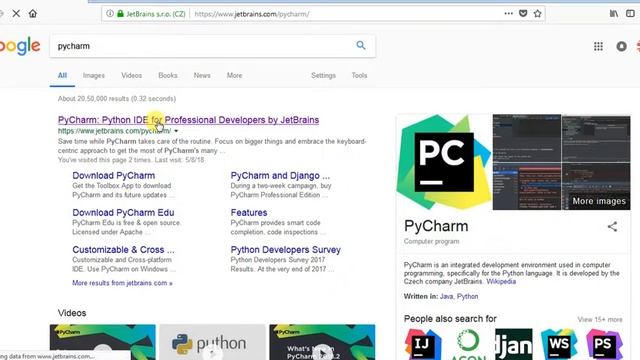Open search Tools menu
The width and height of the screenshot is (640, 360).
(359, 76)
